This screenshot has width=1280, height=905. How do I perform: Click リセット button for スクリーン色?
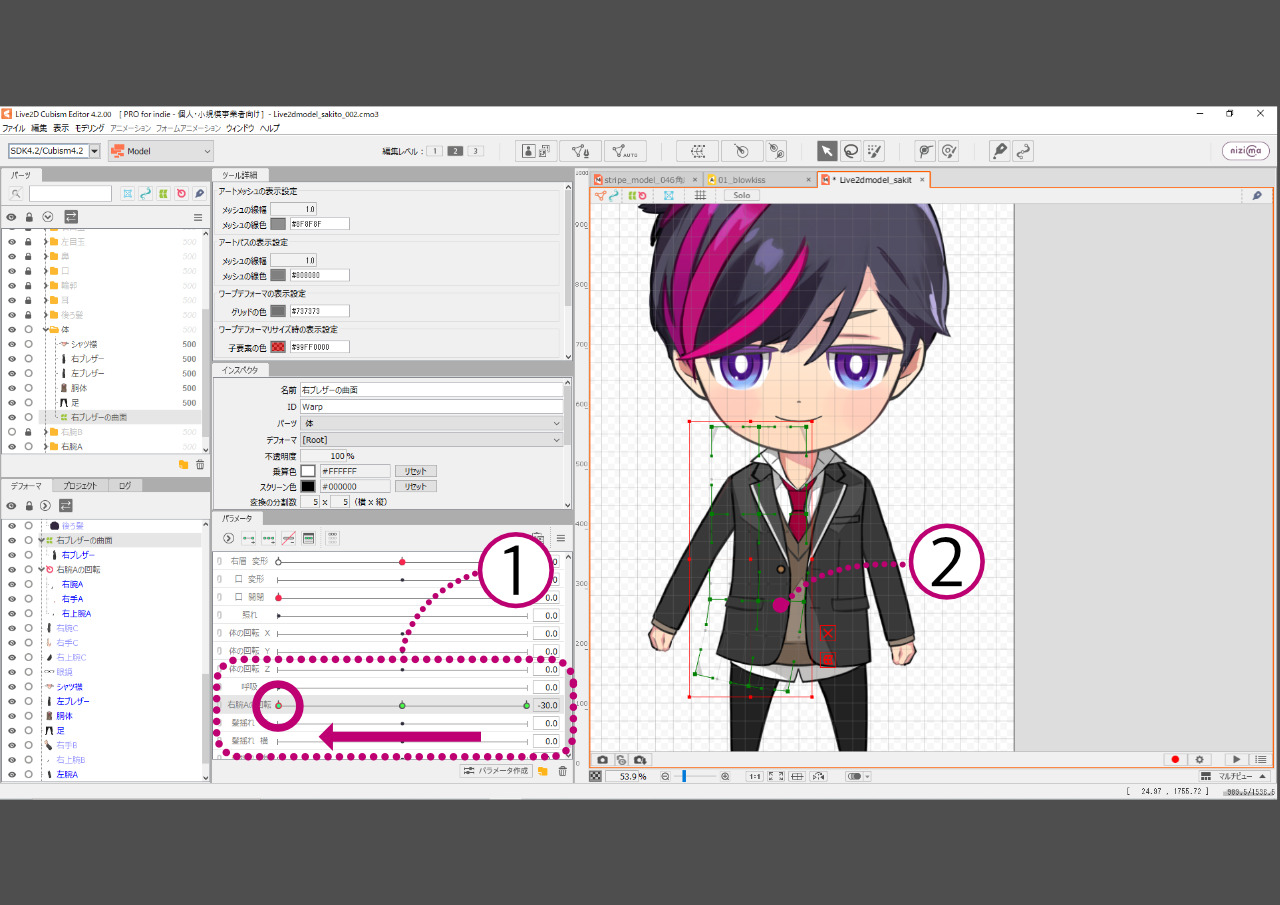(x=416, y=486)
